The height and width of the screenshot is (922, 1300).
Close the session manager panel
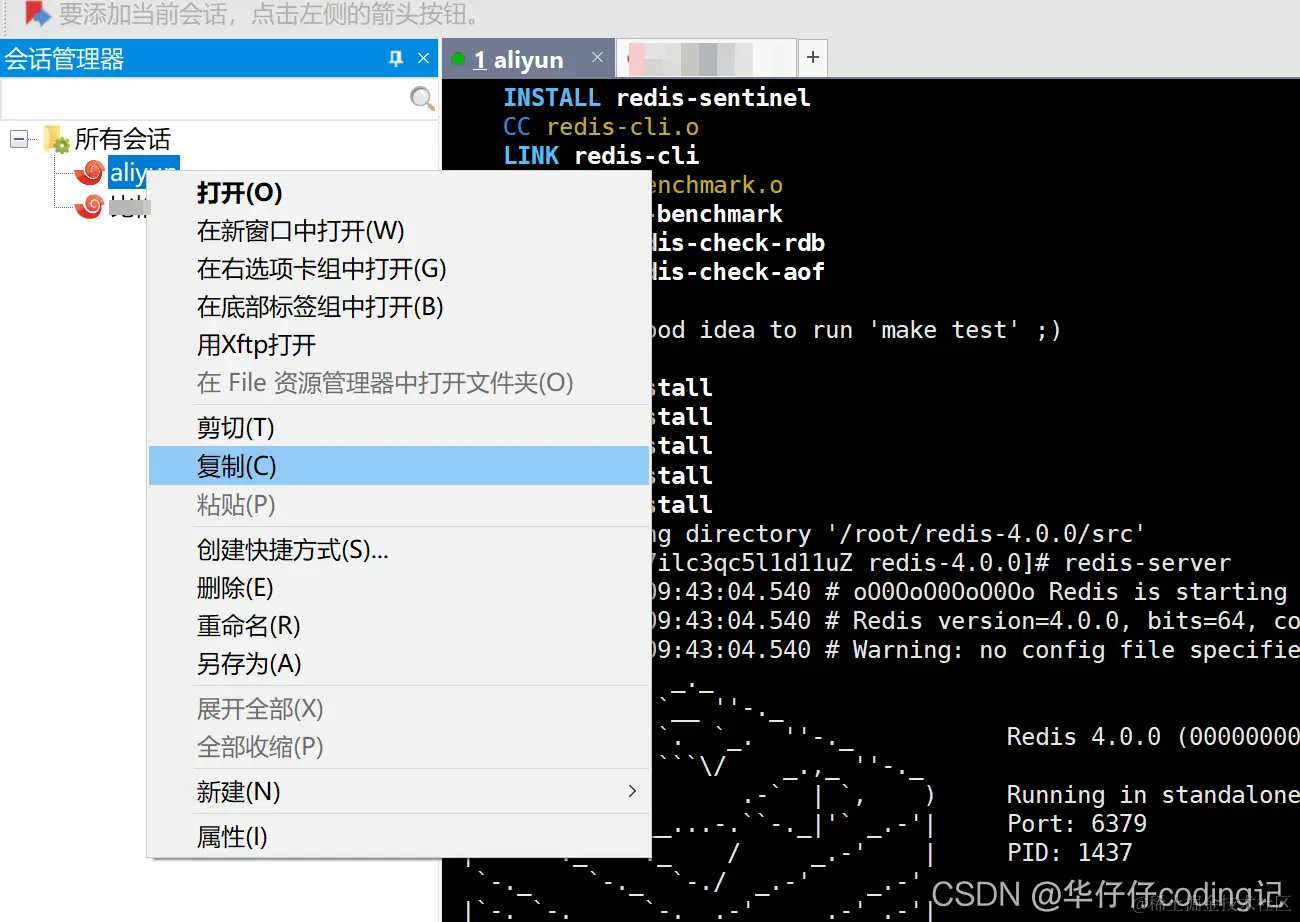tap(424, 60)
